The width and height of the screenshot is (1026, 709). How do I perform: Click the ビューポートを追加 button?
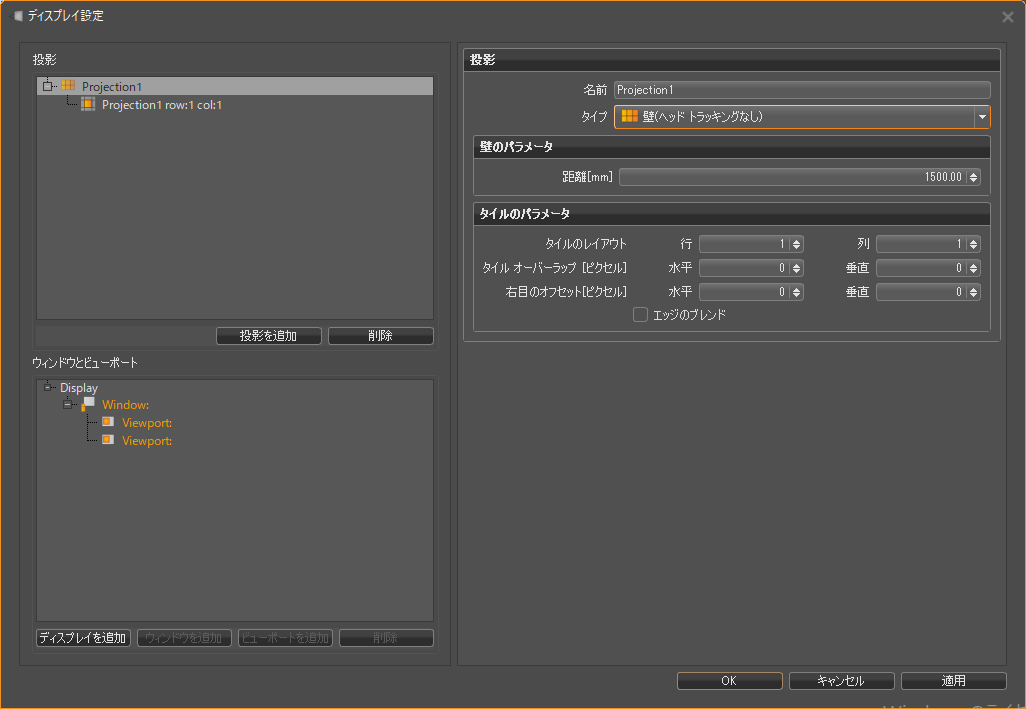tap(285, 638)
